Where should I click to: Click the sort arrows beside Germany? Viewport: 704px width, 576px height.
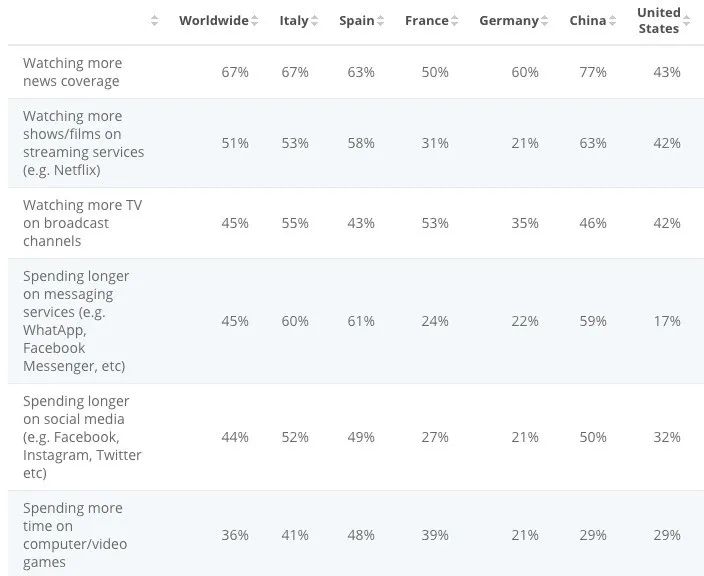point(545,21)
